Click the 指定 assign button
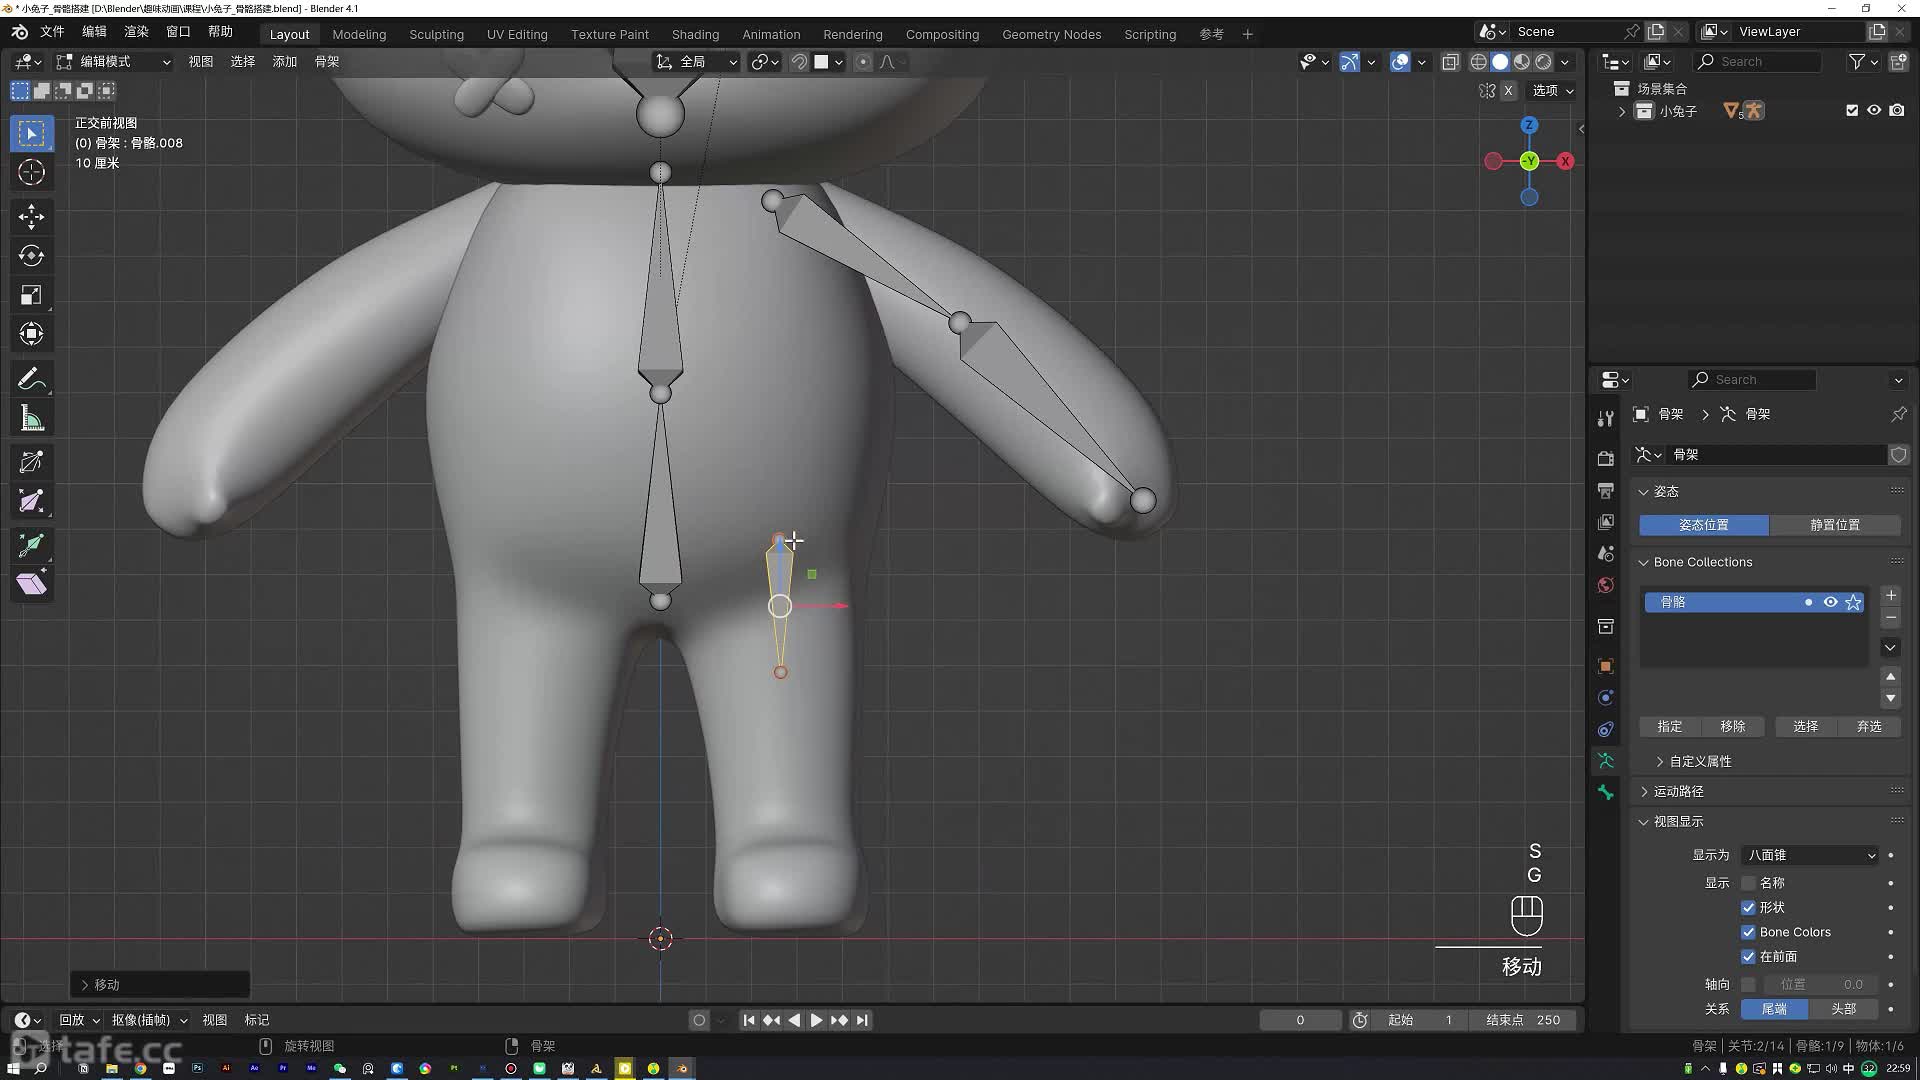This screenshot has width=1920, height=1080. click(1670, 727)
